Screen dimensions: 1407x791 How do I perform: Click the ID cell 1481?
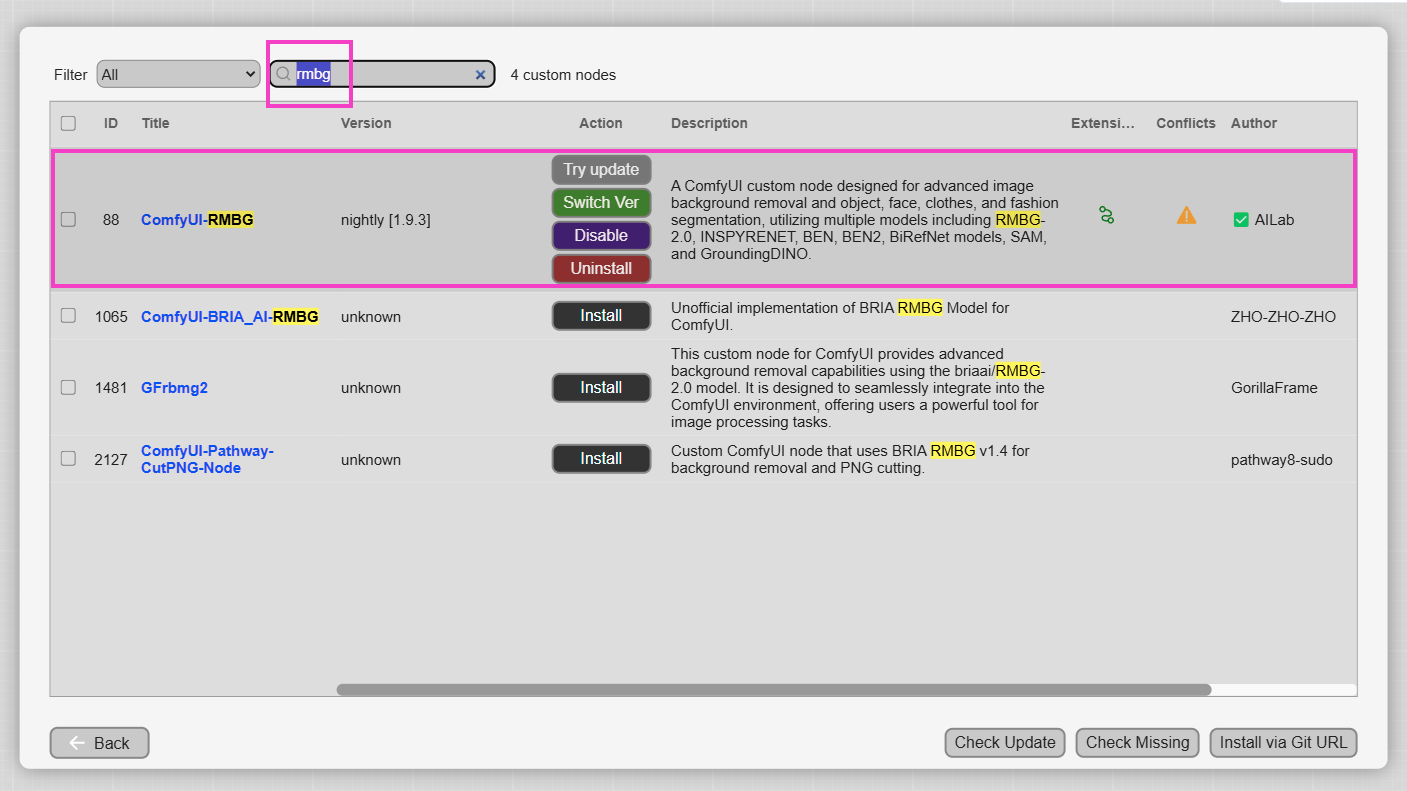111,388
